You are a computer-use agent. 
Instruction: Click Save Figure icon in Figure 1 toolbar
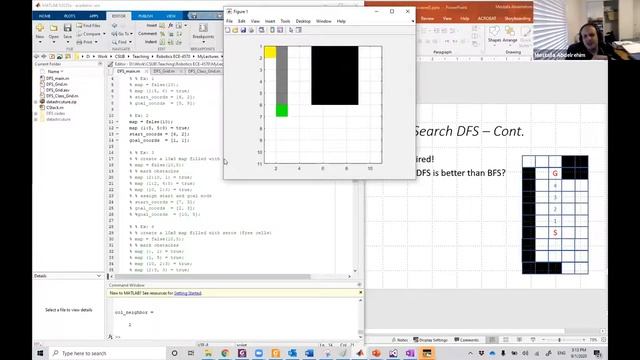pos(243,30)
